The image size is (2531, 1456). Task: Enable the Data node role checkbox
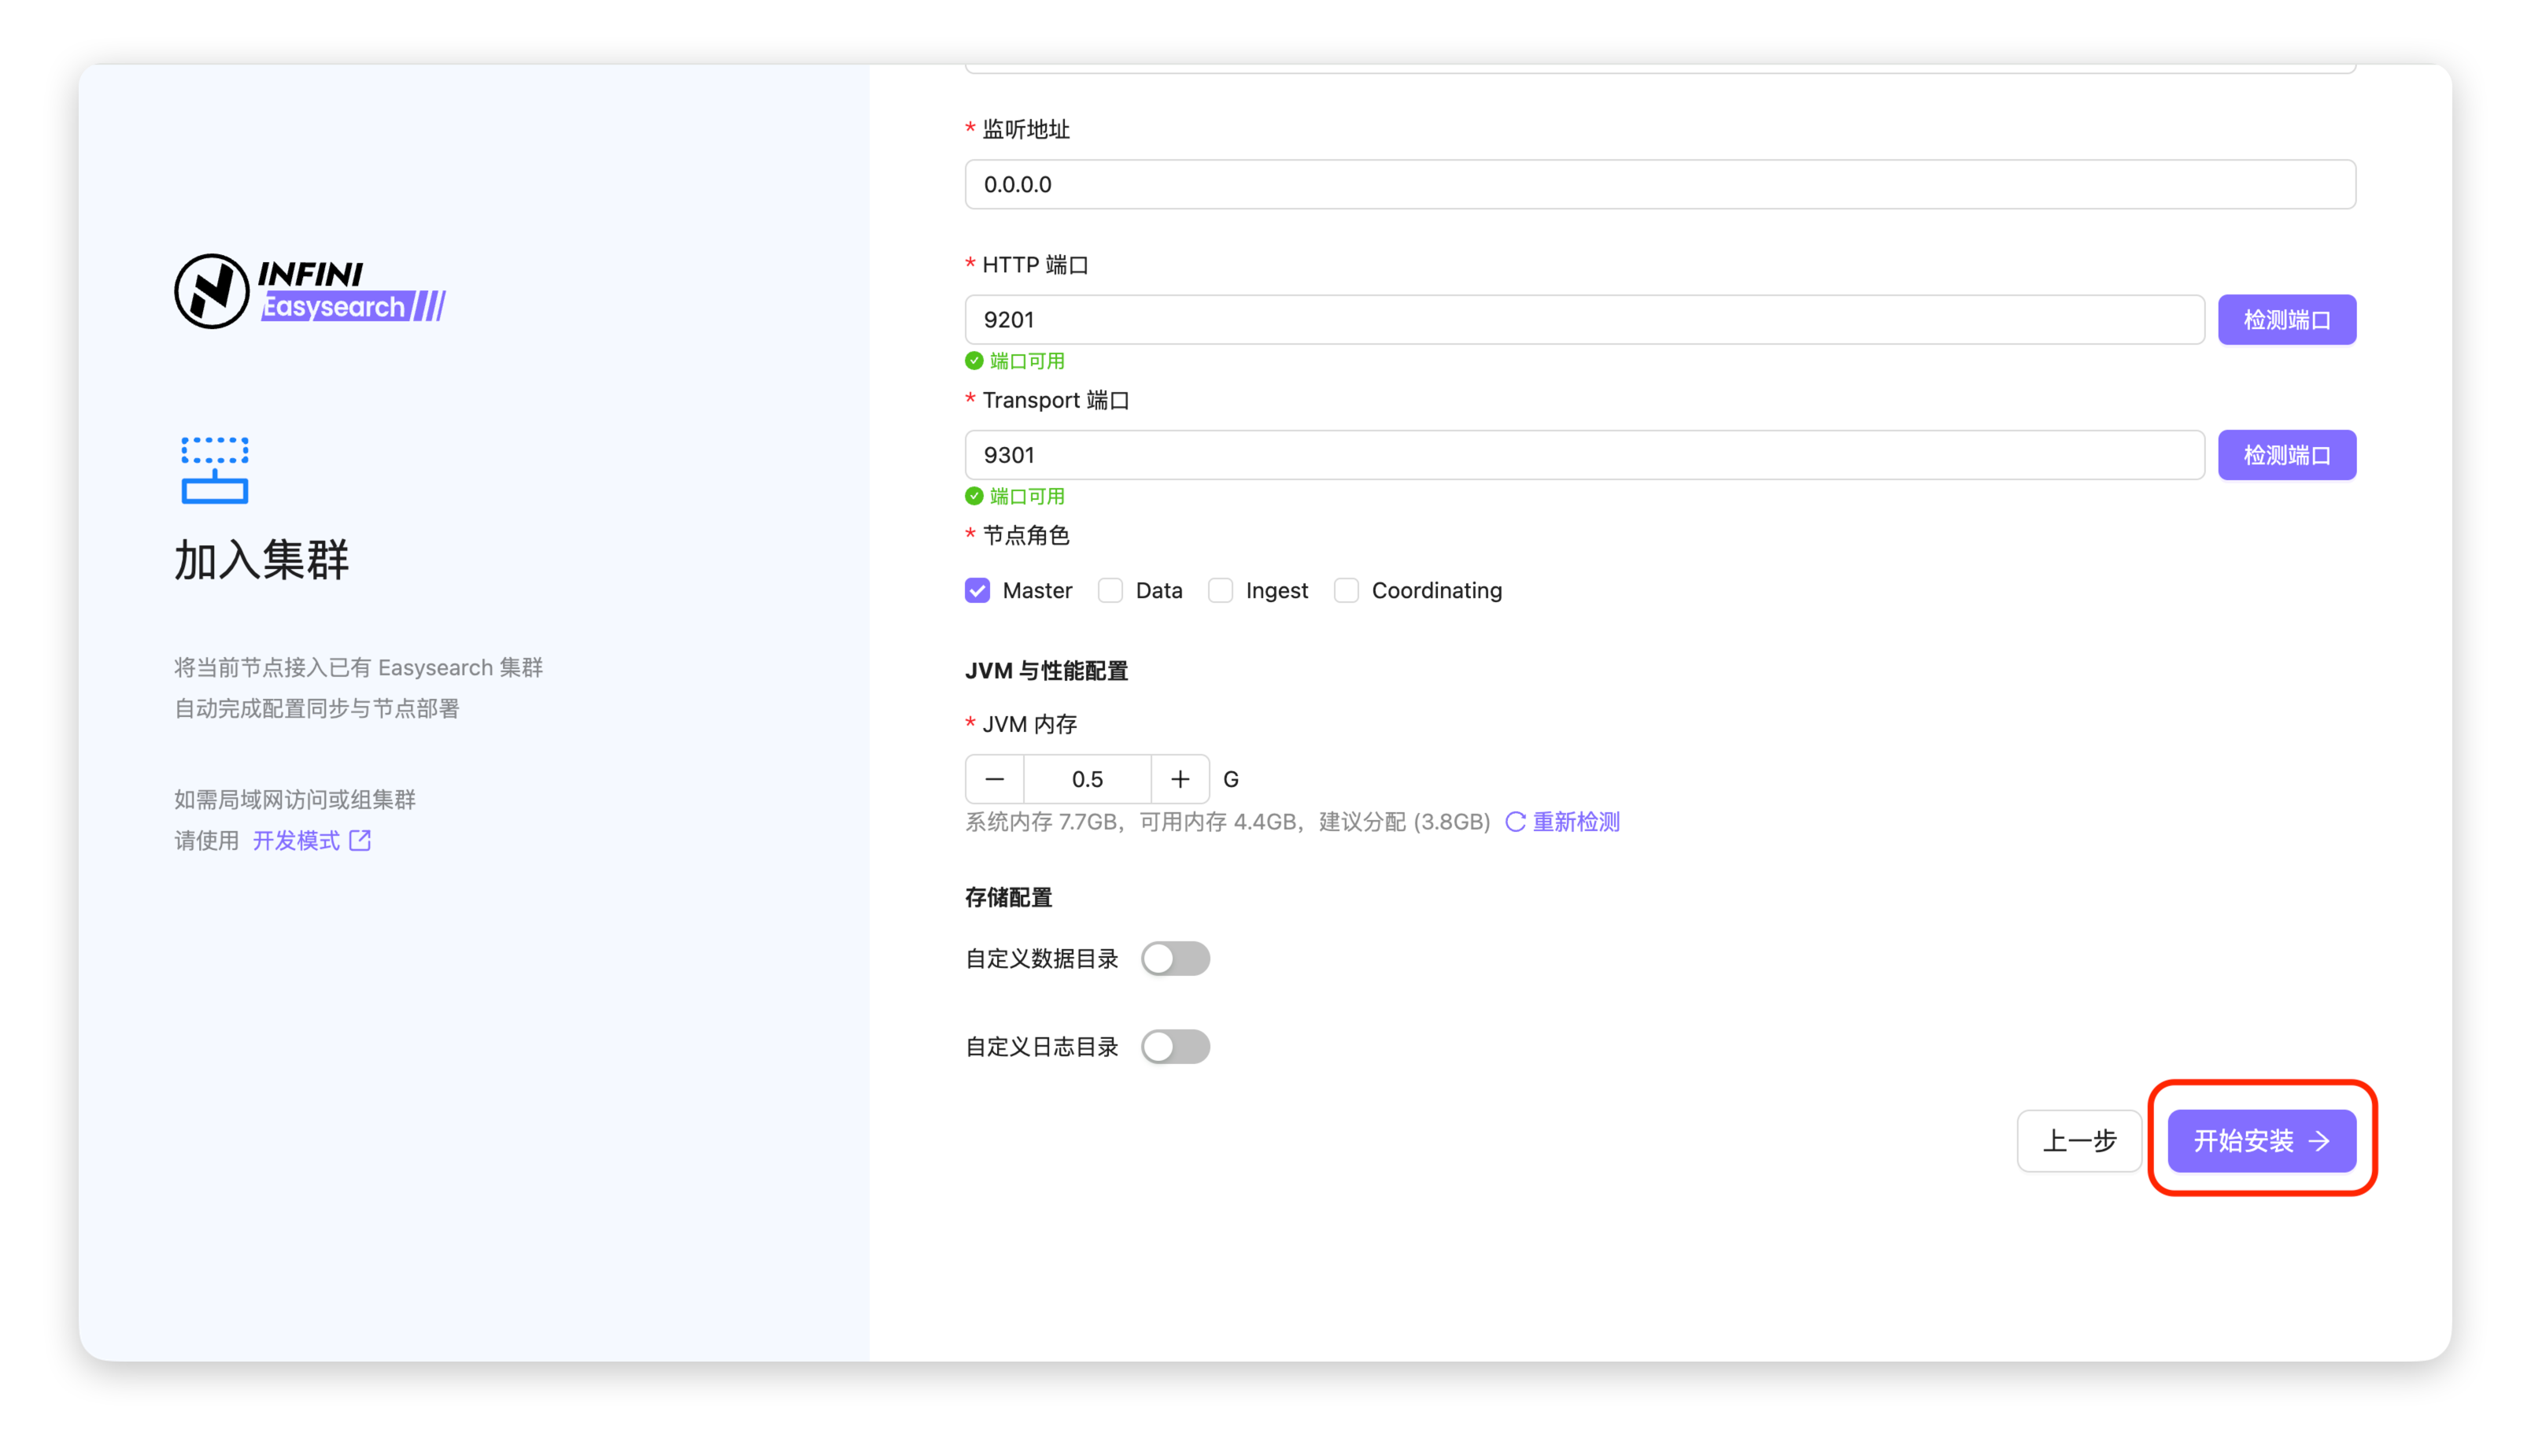1110,591
